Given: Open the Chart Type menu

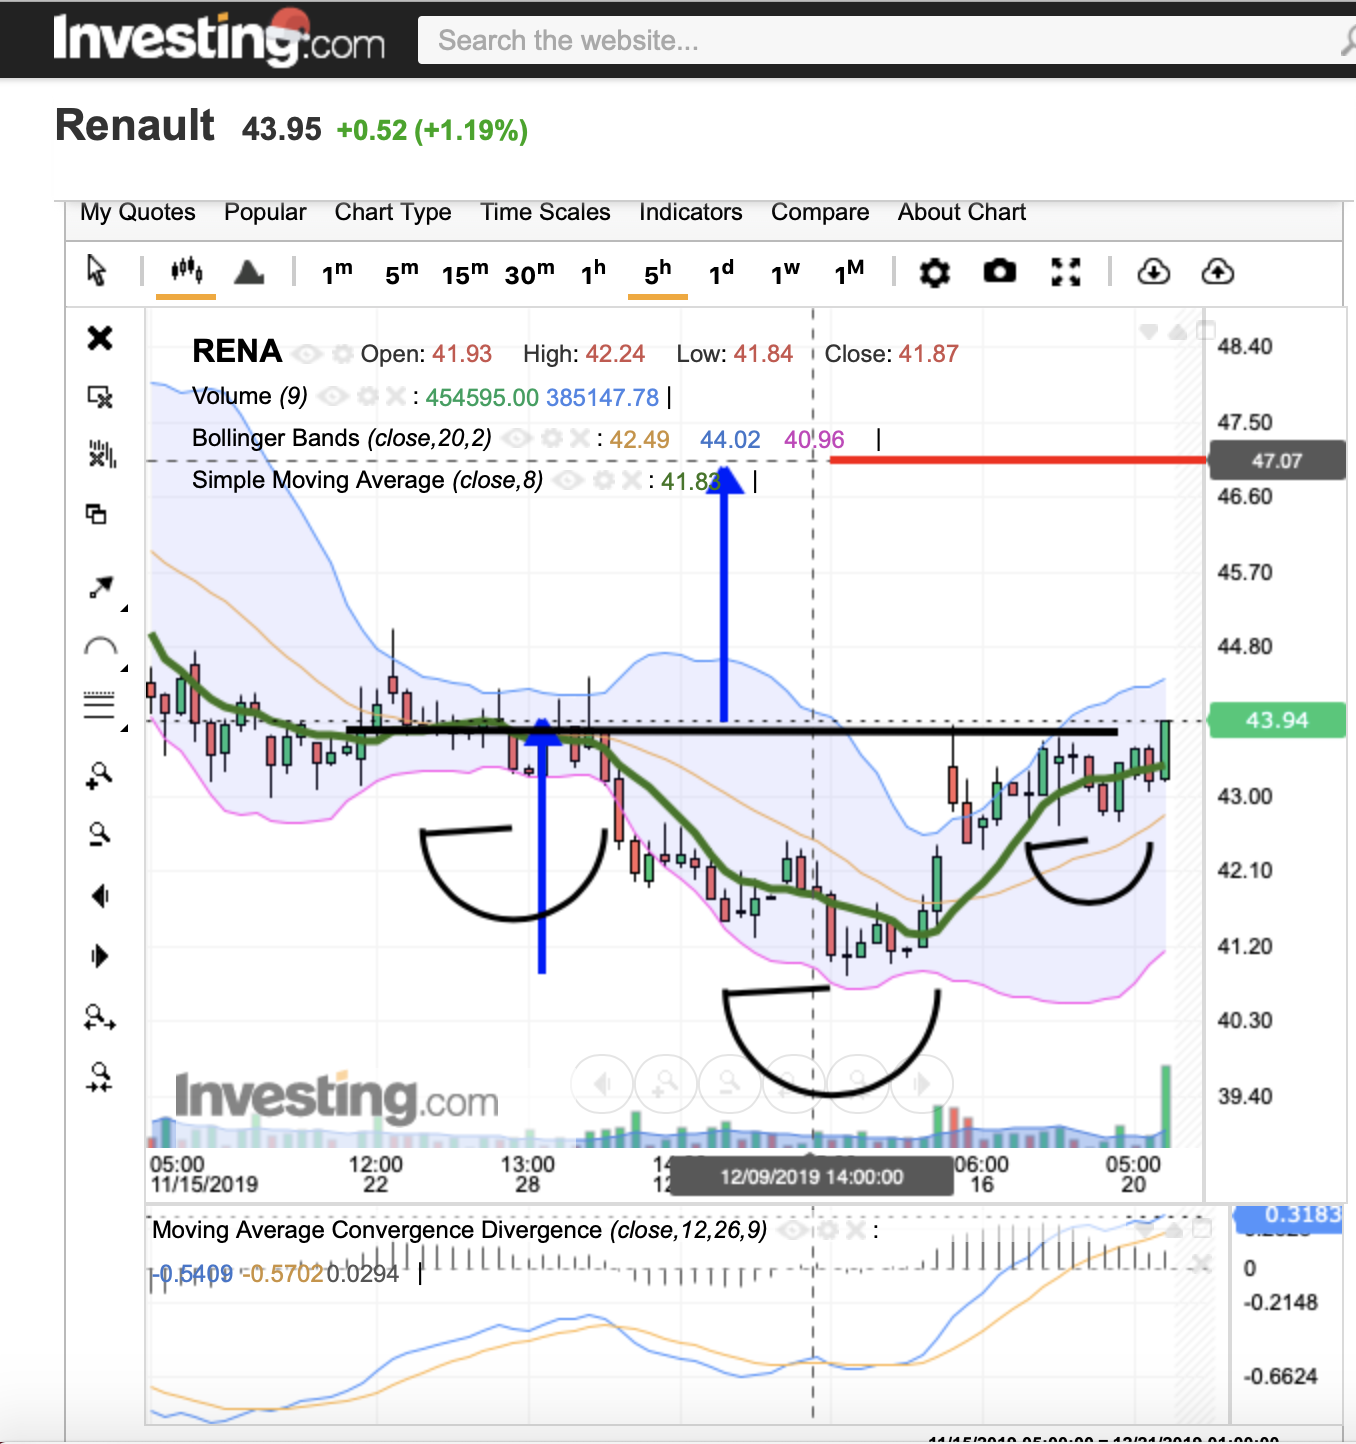Looking at the screenshot, I should [393, 212].
